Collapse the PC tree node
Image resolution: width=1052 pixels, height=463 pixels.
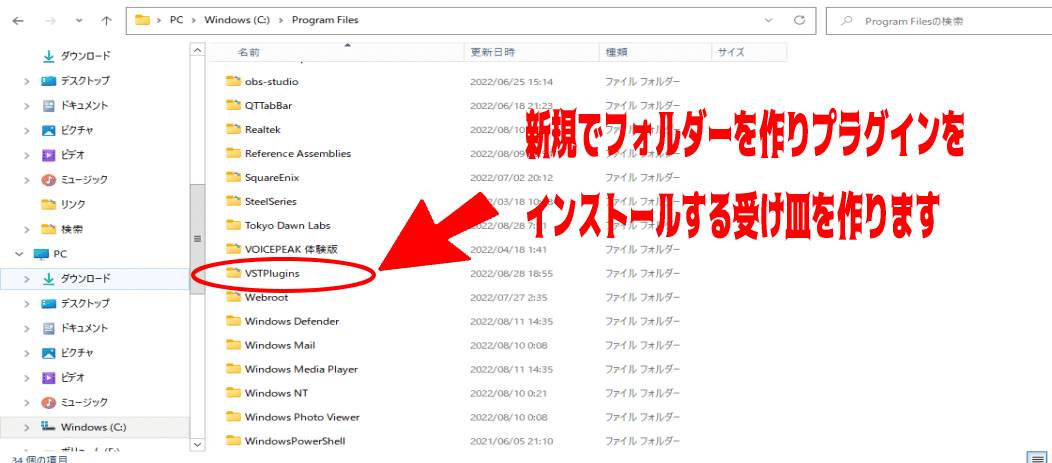[18, 254]
